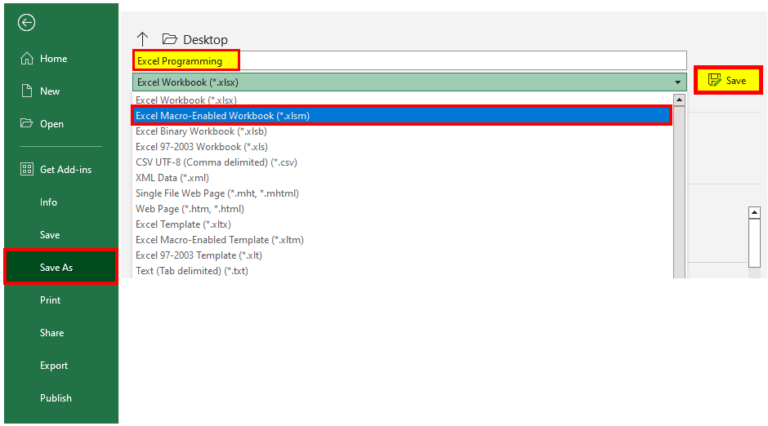
Task: Click the Home house icon in sidebar
Action: click(x=27, y=59)
